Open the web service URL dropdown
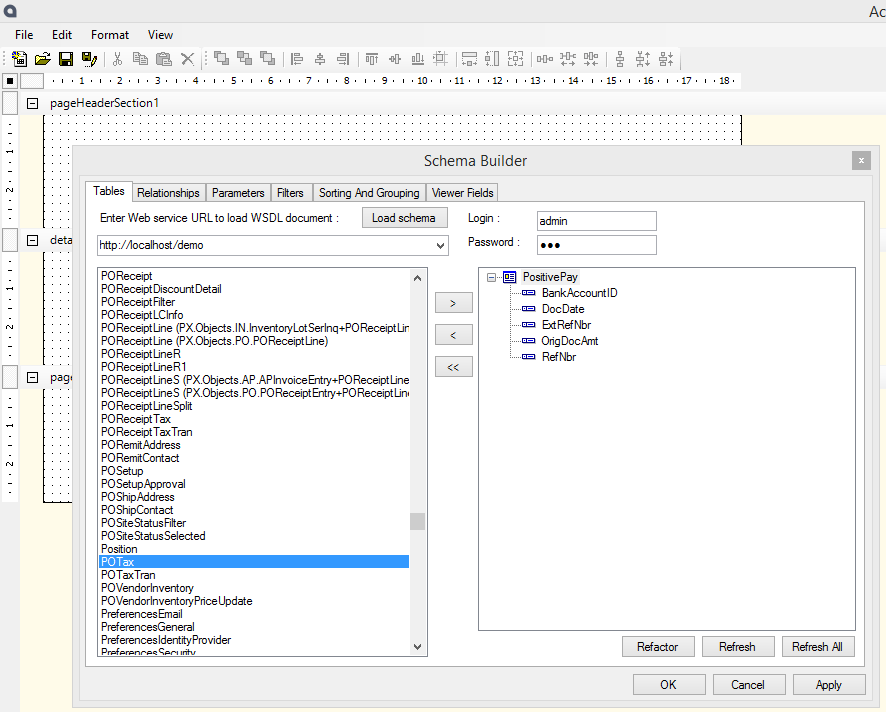 click(x=441, y=245)
